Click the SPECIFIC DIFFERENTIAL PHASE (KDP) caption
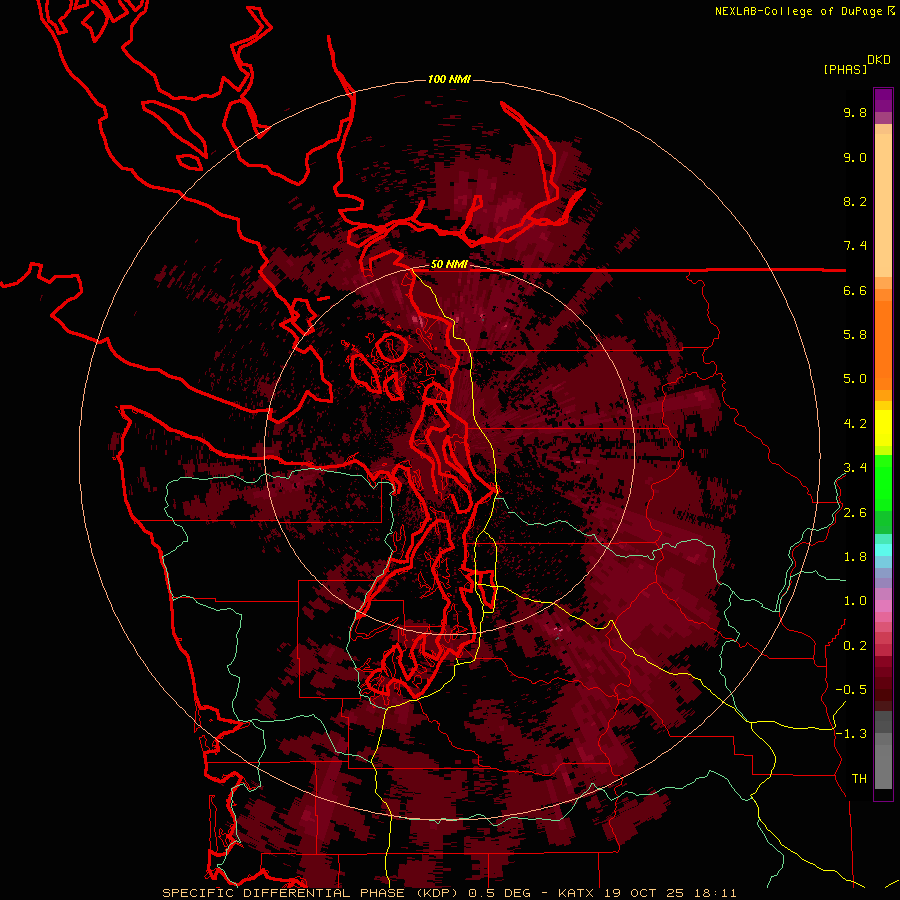 tap(310, 893)
